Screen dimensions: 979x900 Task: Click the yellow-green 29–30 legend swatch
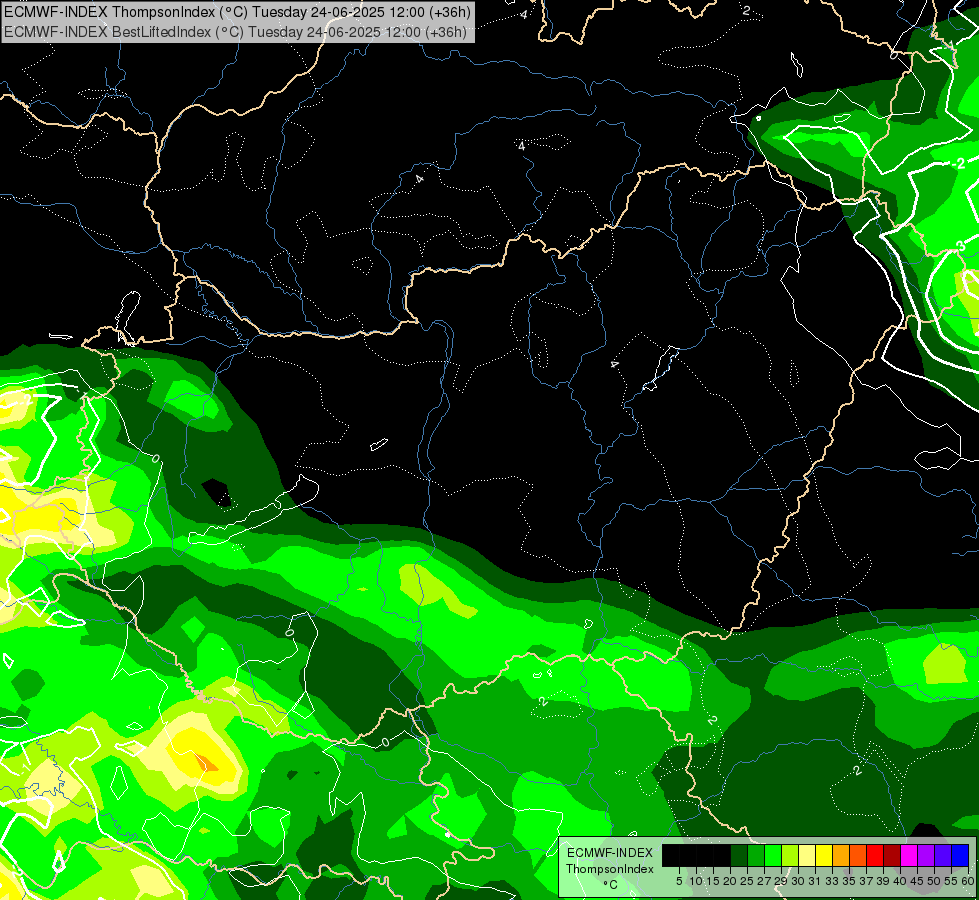pyautogui.click(x=790, y=855)
